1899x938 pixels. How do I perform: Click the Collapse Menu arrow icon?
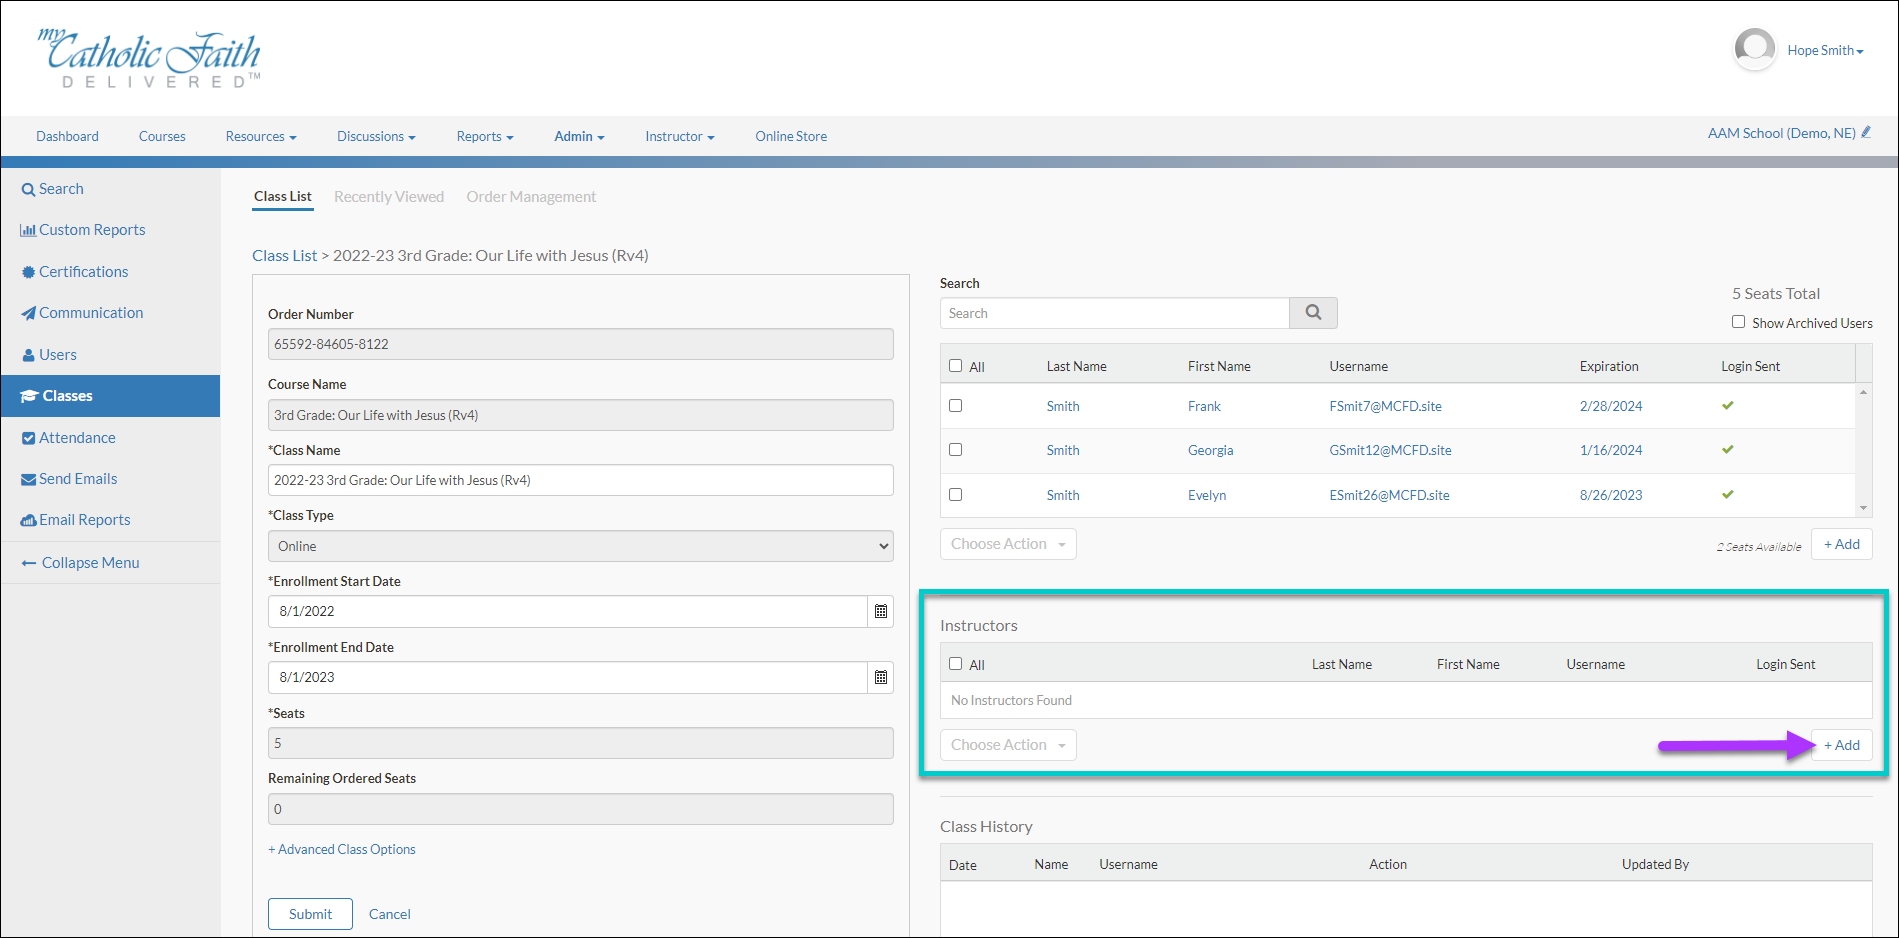(x=29, y=563)
